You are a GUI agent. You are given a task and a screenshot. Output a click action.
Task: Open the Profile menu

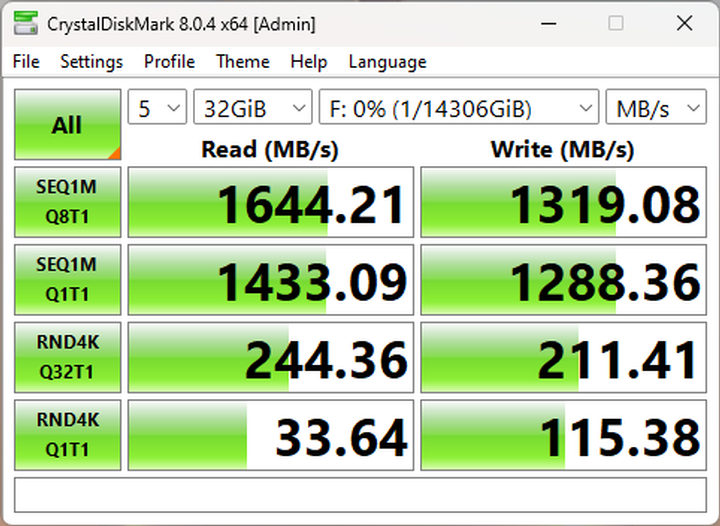click(169, 62)
